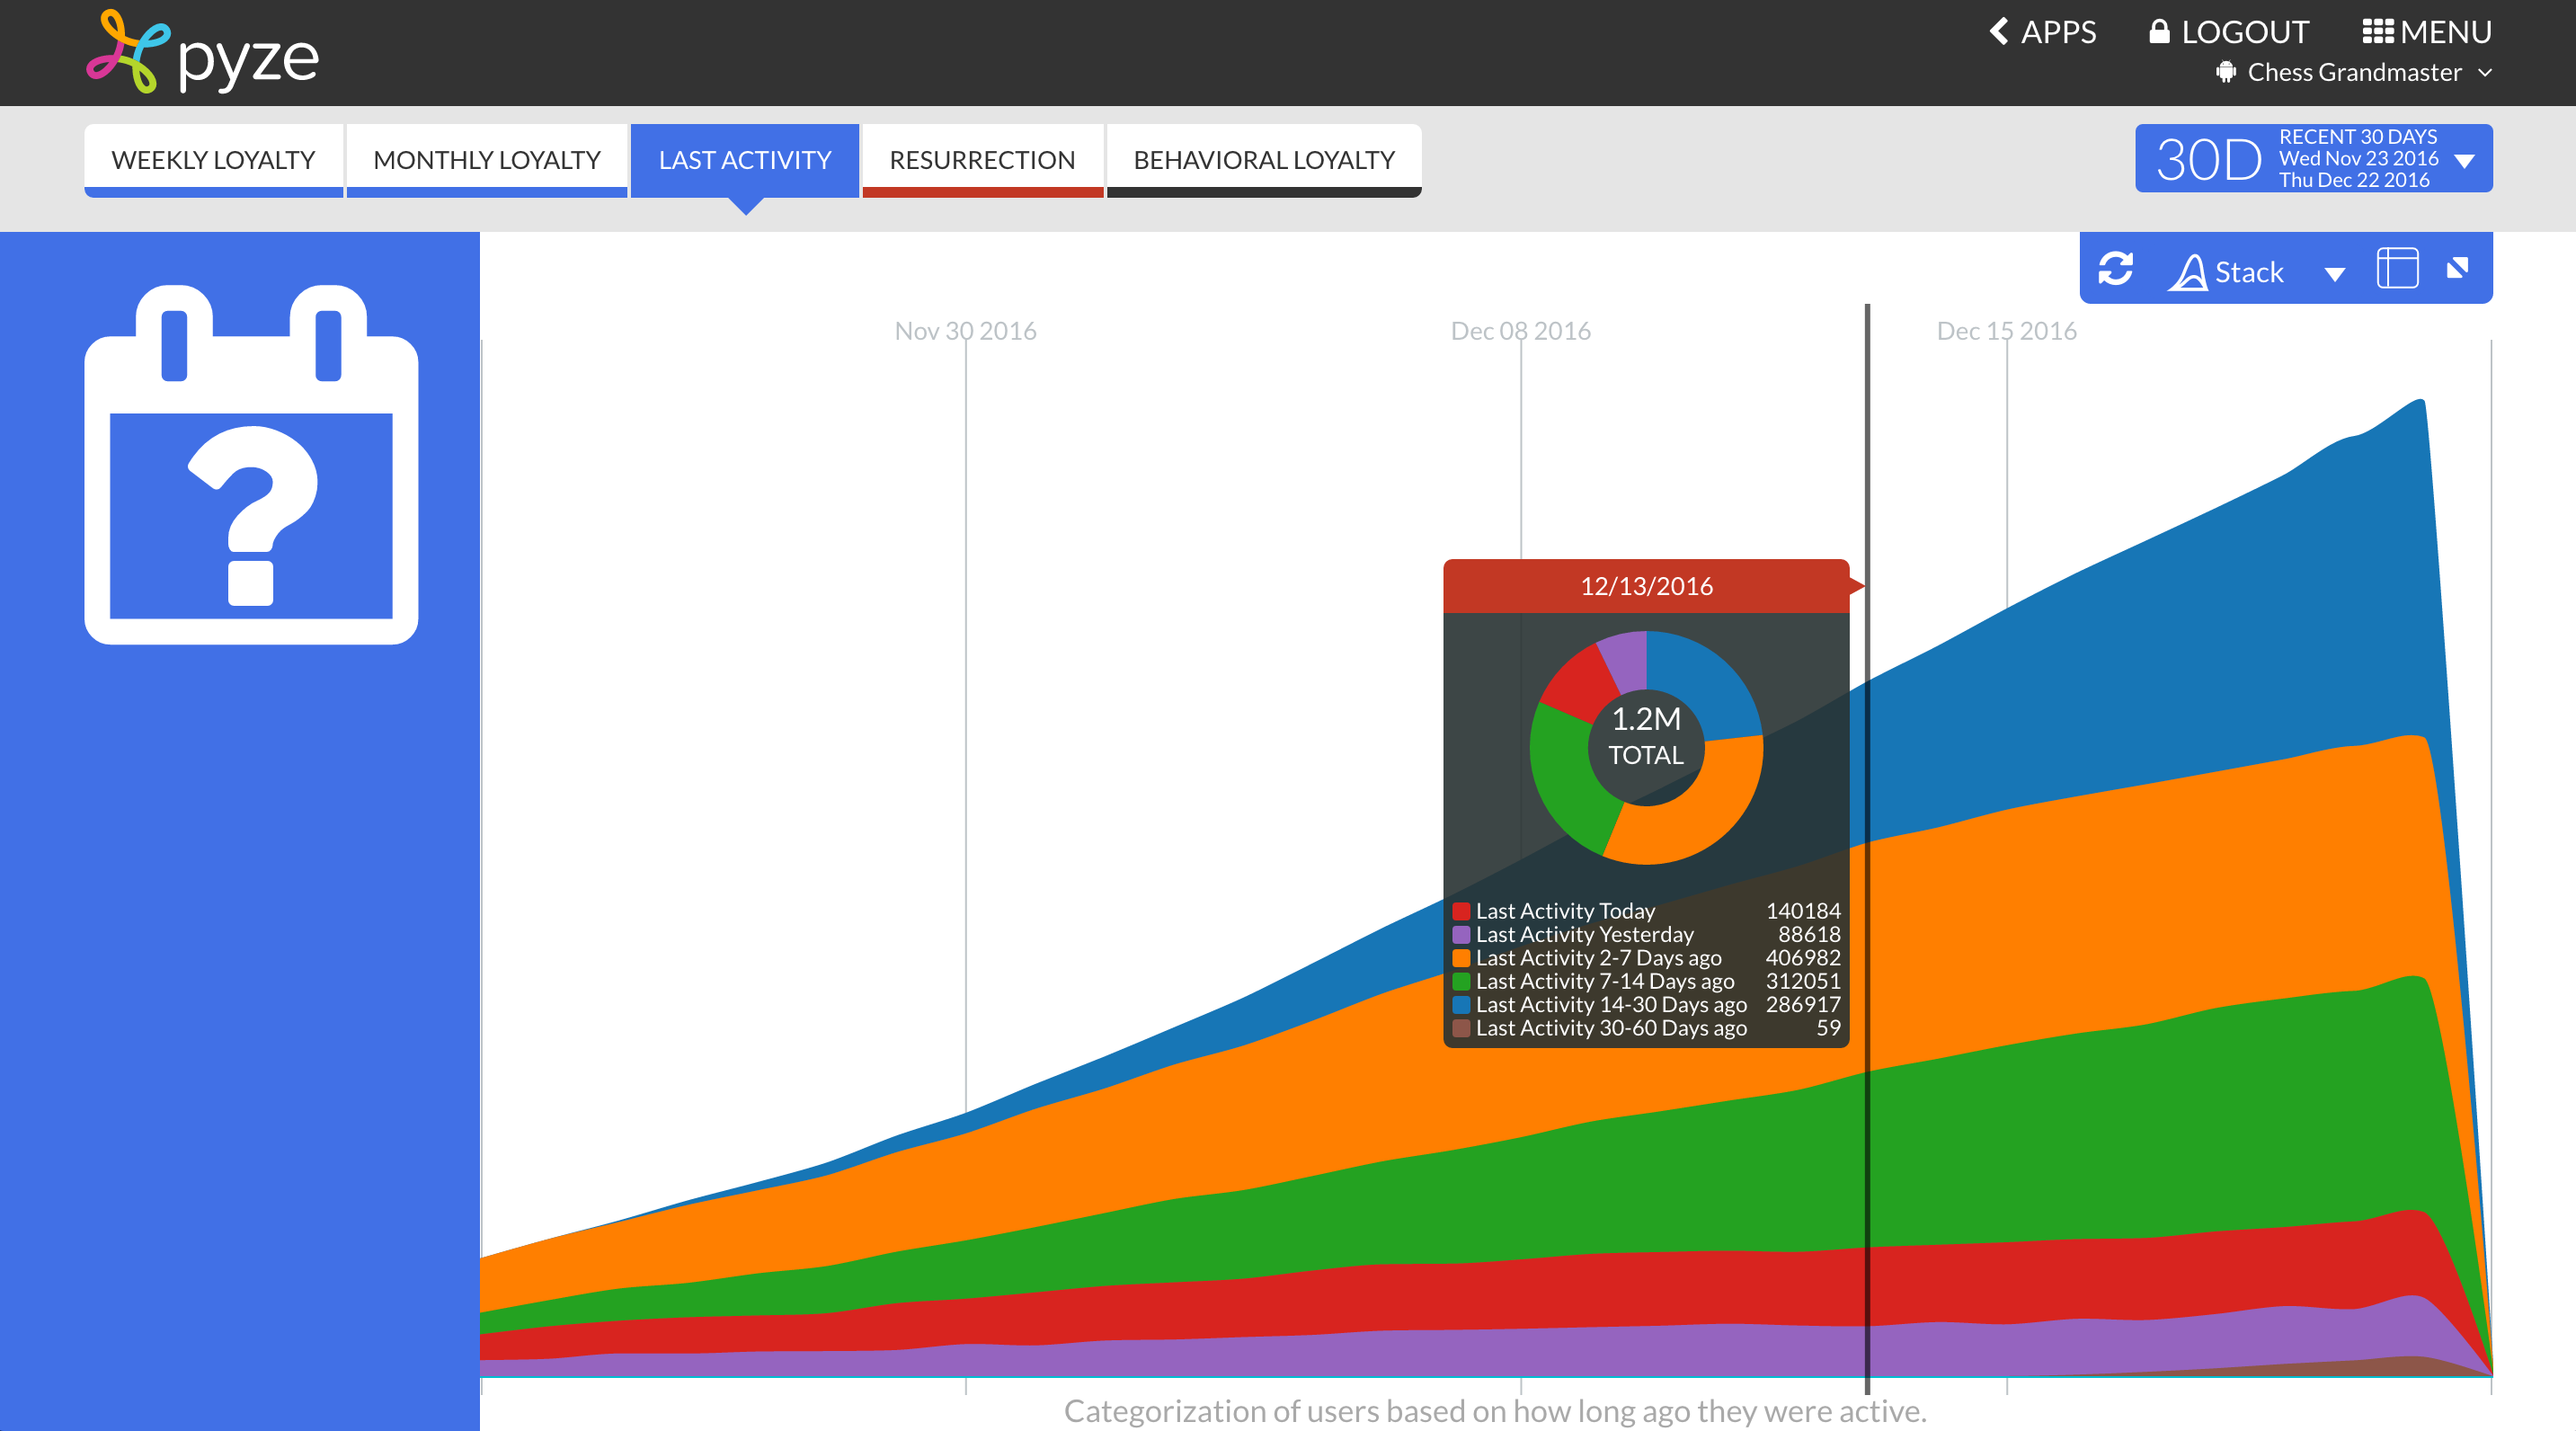Click the Stack chart type icon
2576x1431 pixels.
(2188, 272)
